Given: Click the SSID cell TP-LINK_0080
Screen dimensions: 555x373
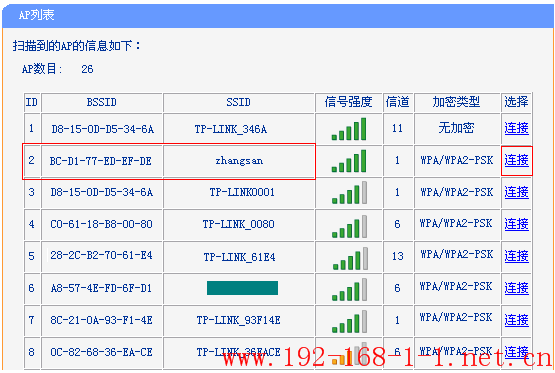Looking at the screenshot, I should coord(239,224).
